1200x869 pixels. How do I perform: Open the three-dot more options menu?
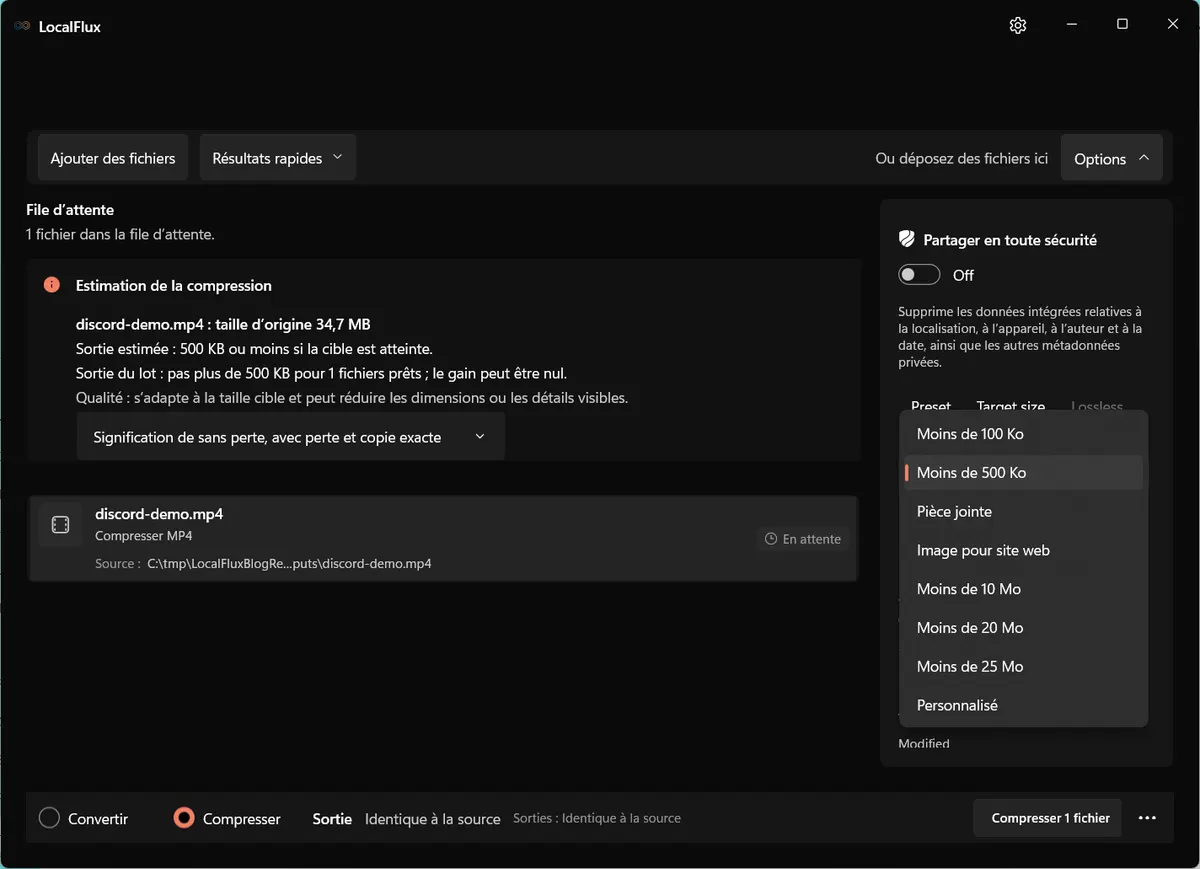[x=1147, y=818]
